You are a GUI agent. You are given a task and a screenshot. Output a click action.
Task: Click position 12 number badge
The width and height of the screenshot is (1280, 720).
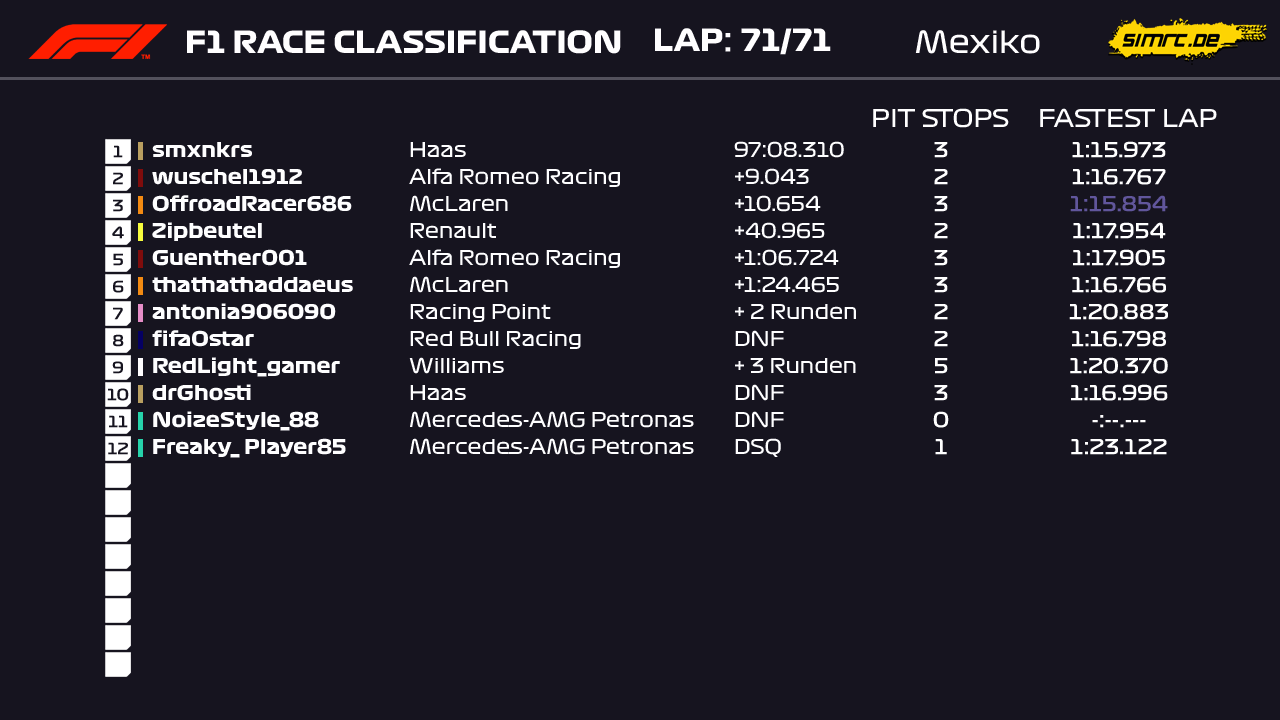coord(118,448)
